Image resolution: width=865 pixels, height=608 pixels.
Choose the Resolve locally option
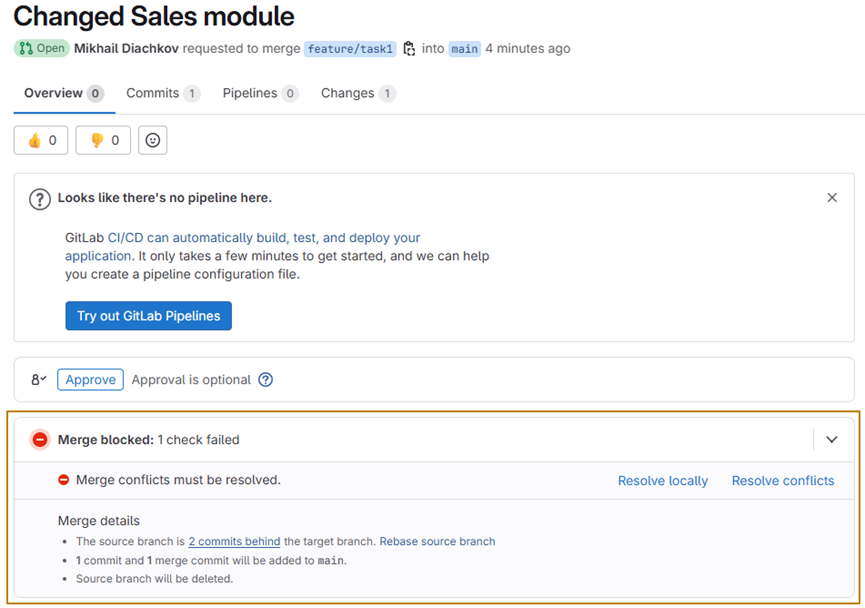click(x=662, y=481)
